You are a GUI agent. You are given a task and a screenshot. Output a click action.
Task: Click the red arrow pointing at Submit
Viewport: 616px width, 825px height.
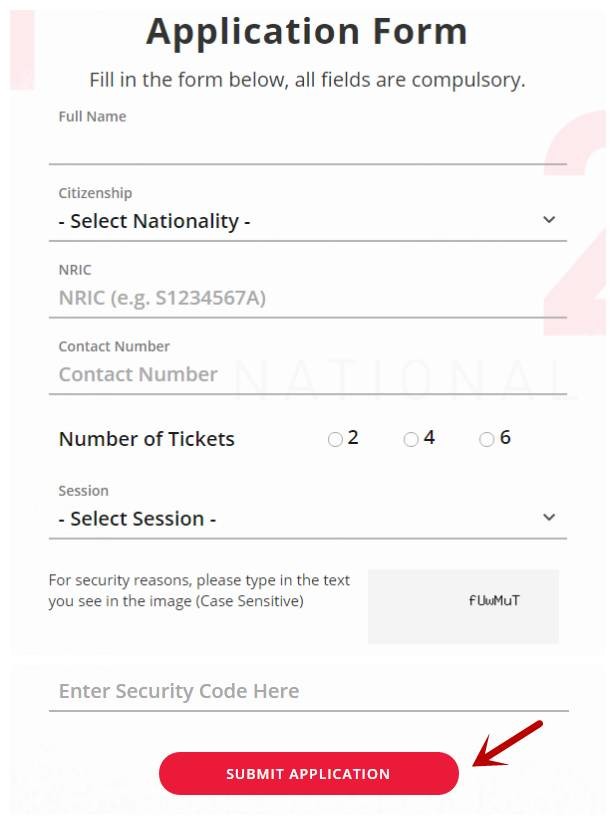point(507,745)
